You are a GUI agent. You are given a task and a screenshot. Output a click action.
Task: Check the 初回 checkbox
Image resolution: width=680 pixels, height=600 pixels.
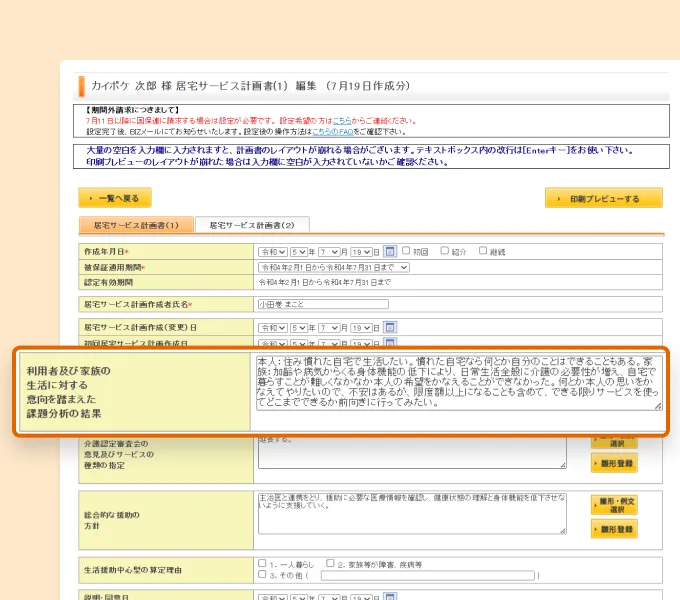point(406,251)
